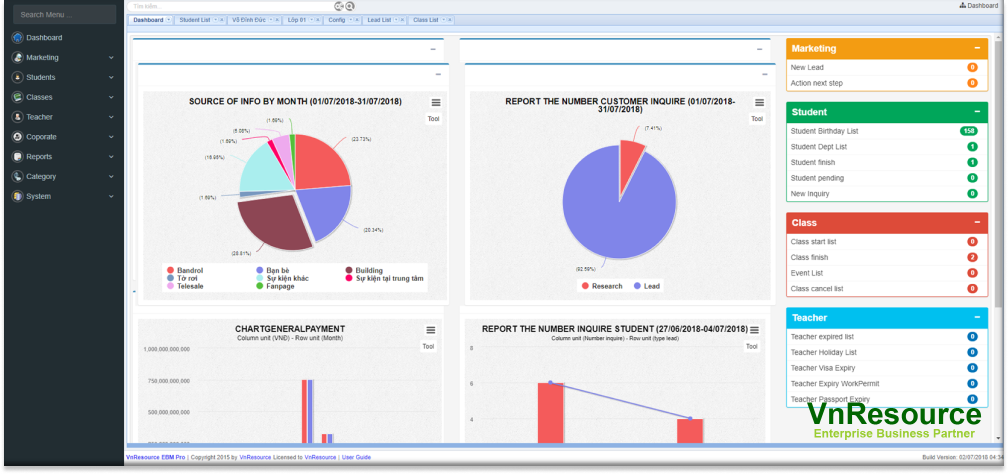The width and height of the screenshot is (1008, 474).
Task: Click the Reports icon in the sidebar
Action: pos(18,157)
